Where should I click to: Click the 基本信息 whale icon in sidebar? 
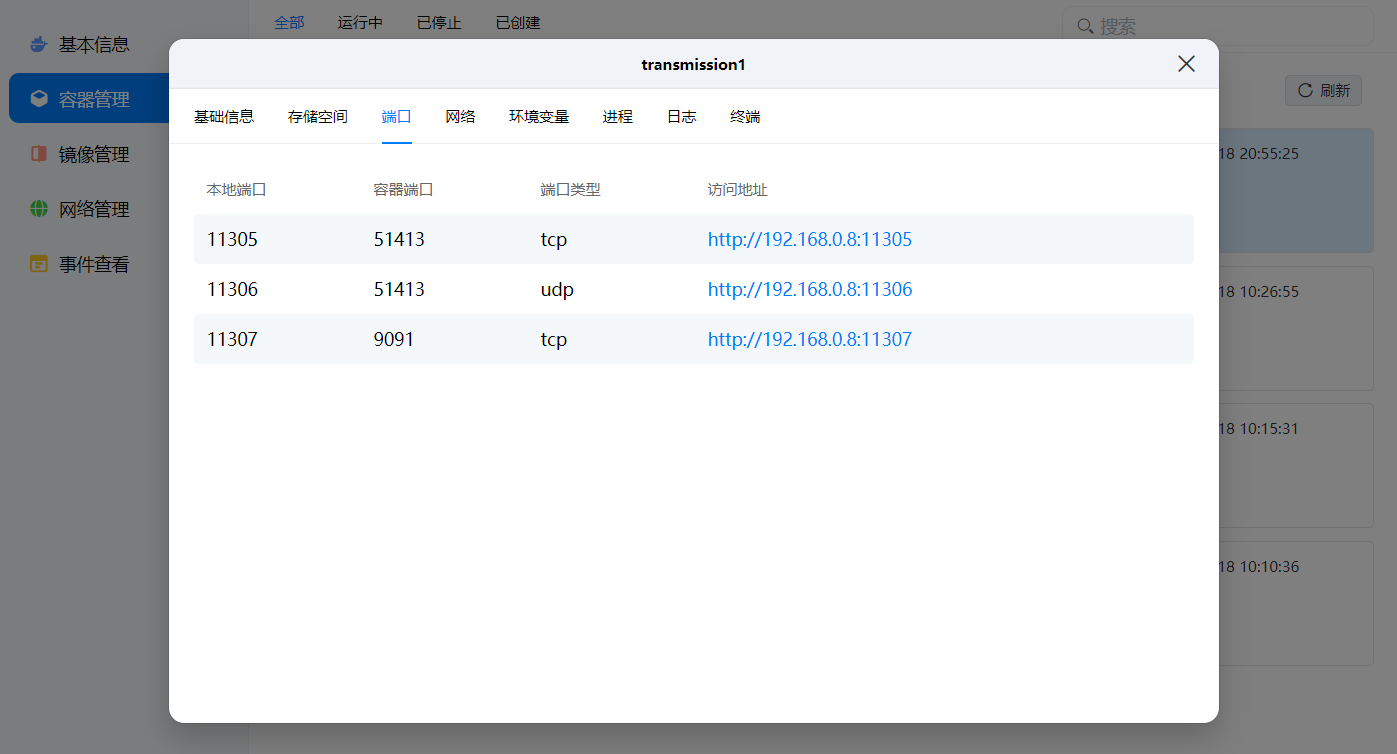[39, 44]
